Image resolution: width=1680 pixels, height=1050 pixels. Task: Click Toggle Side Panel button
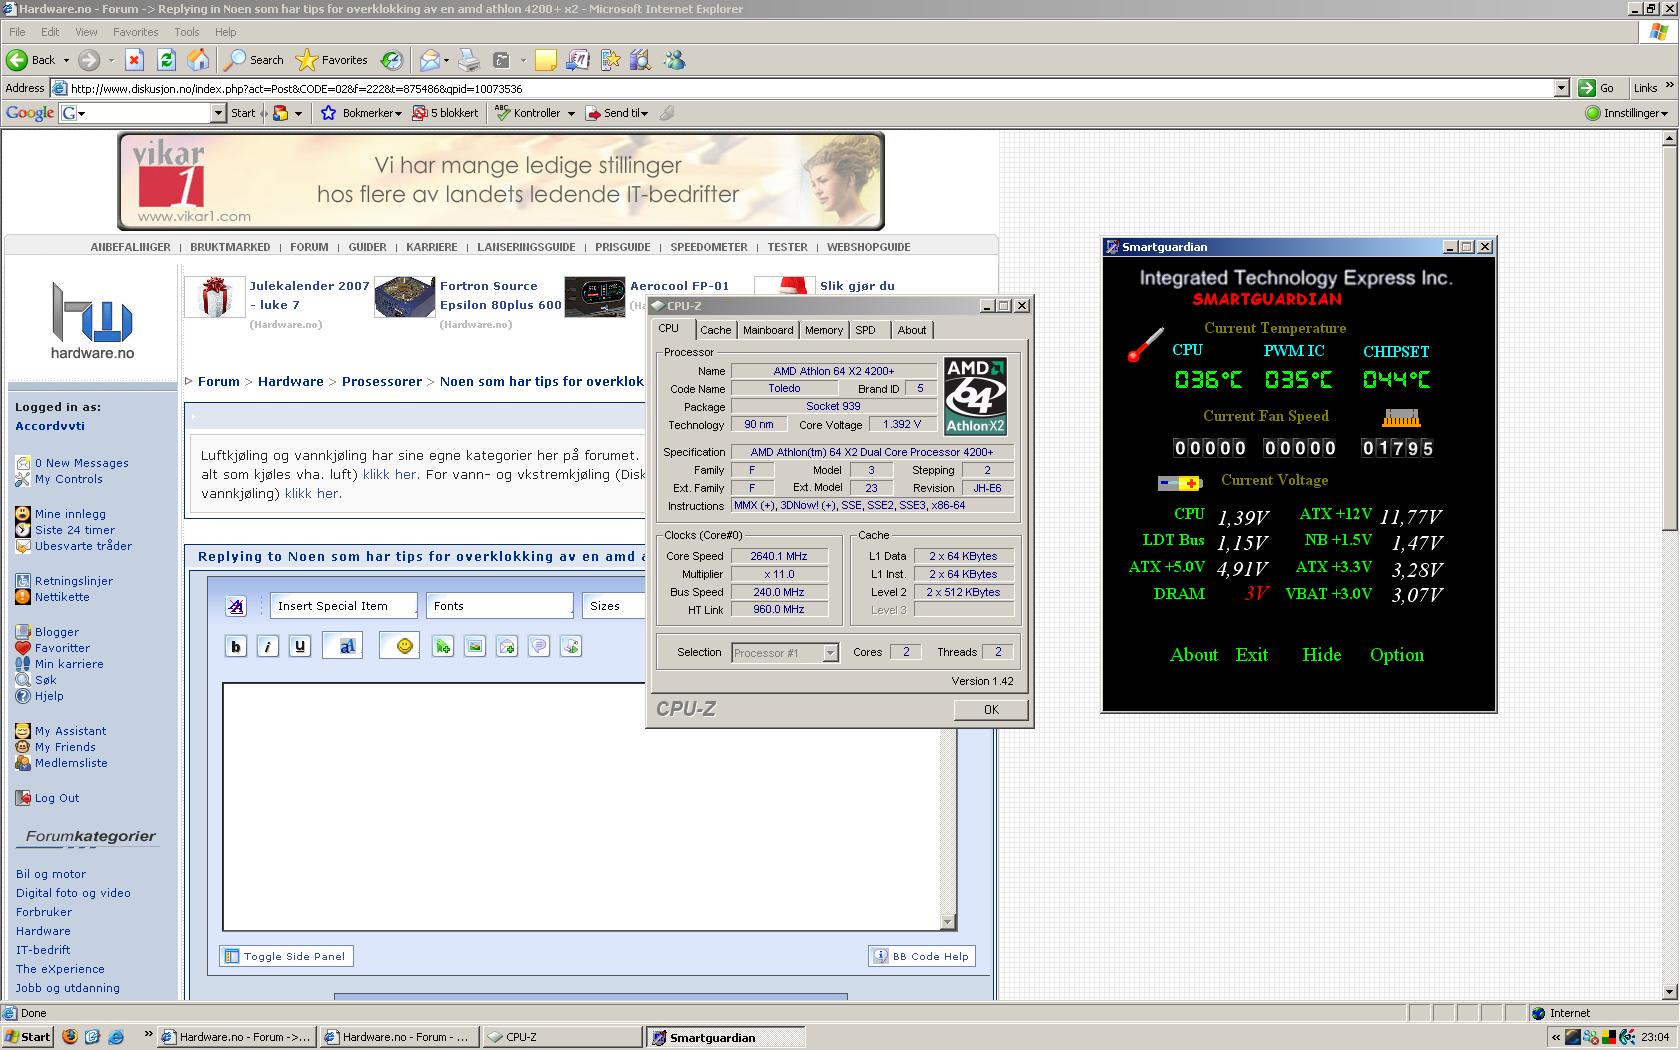coord(286,956)
